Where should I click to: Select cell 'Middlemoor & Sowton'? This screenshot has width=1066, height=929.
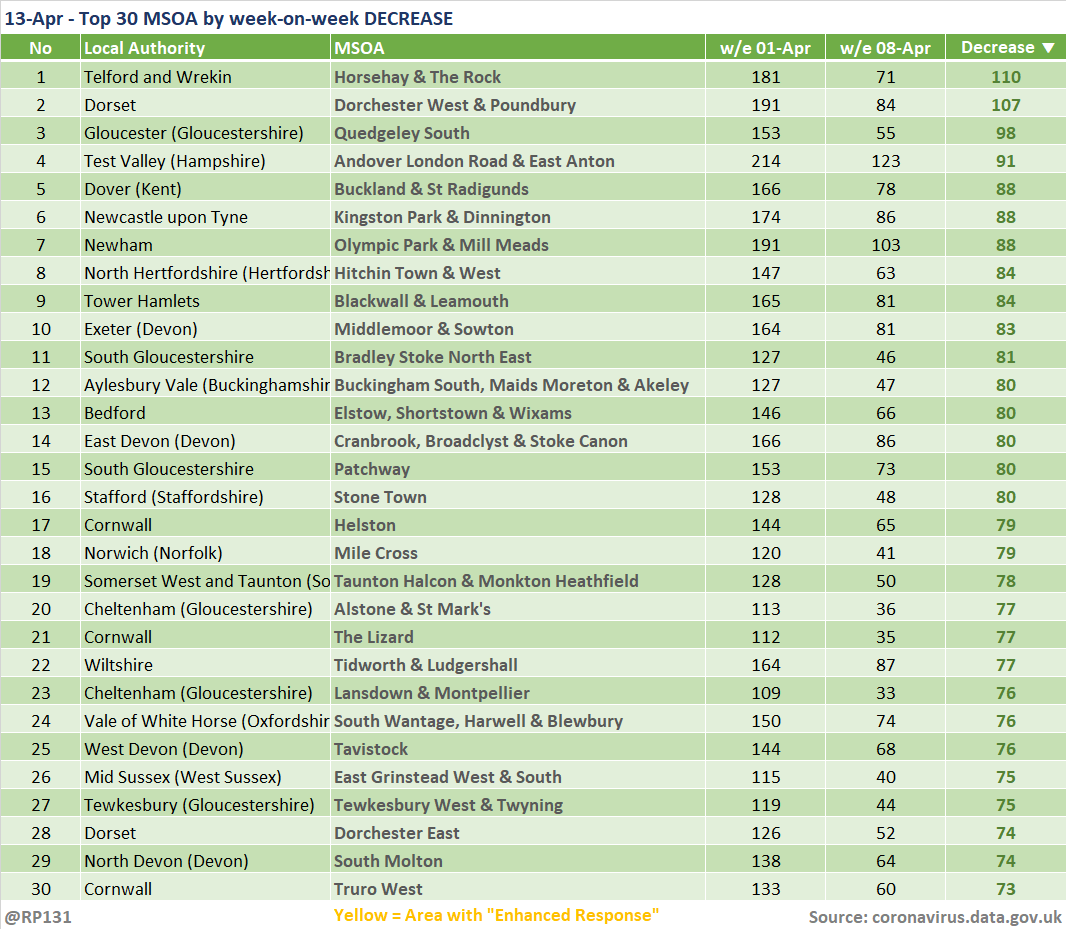[x=517, y=328]
